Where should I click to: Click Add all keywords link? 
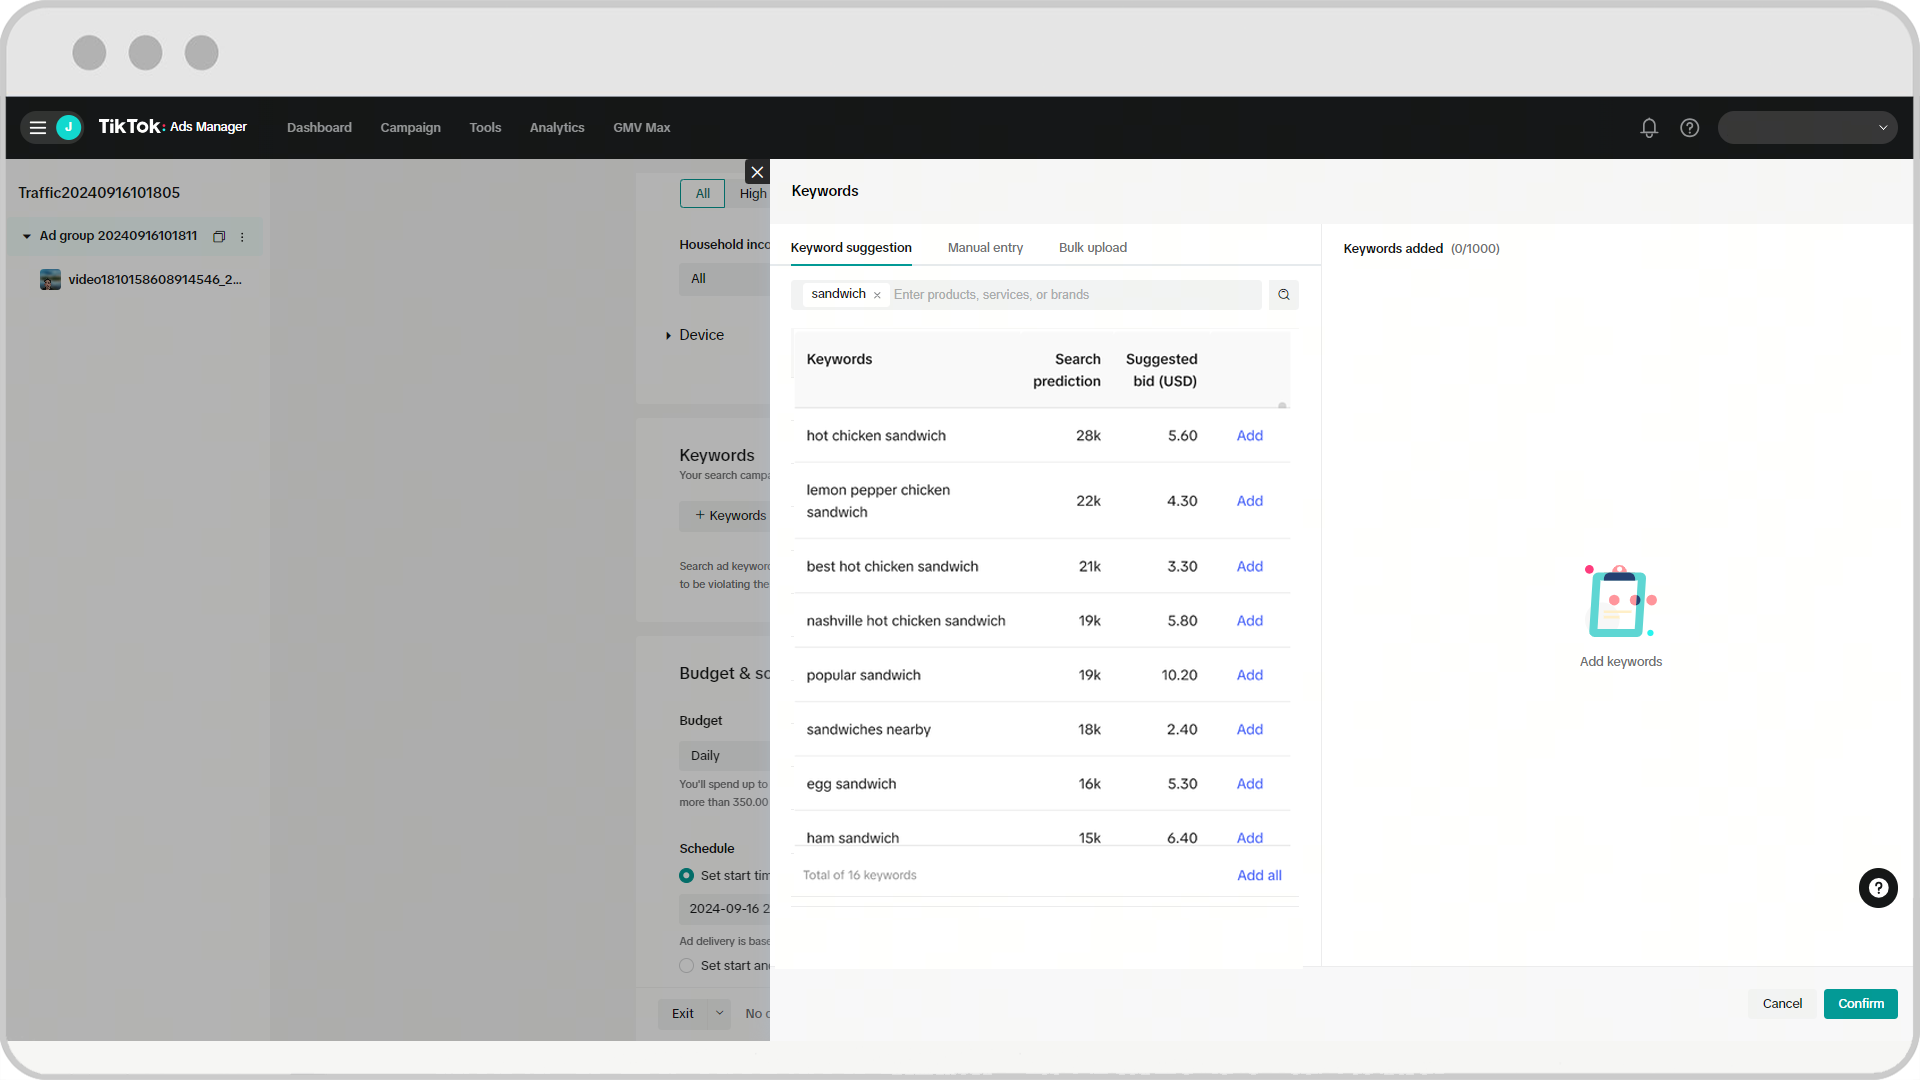pyautogui.click(x=1258, y=874)
